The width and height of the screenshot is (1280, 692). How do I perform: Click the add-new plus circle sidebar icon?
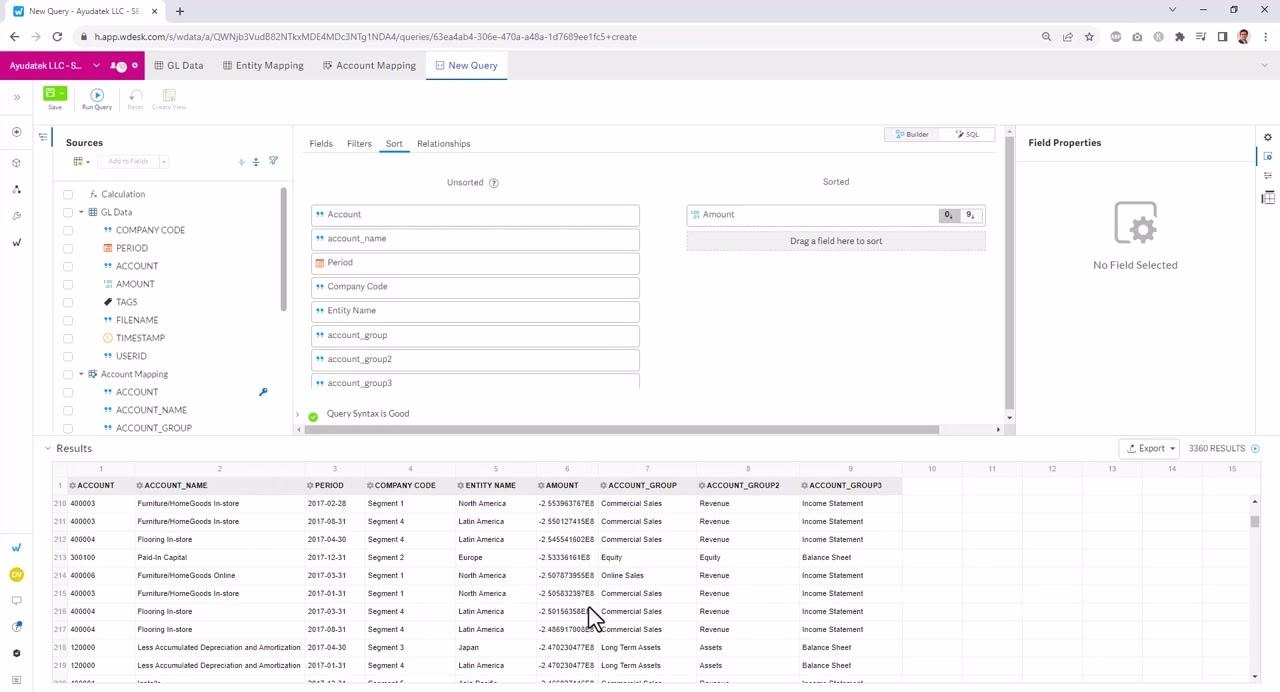pos(16,132)
